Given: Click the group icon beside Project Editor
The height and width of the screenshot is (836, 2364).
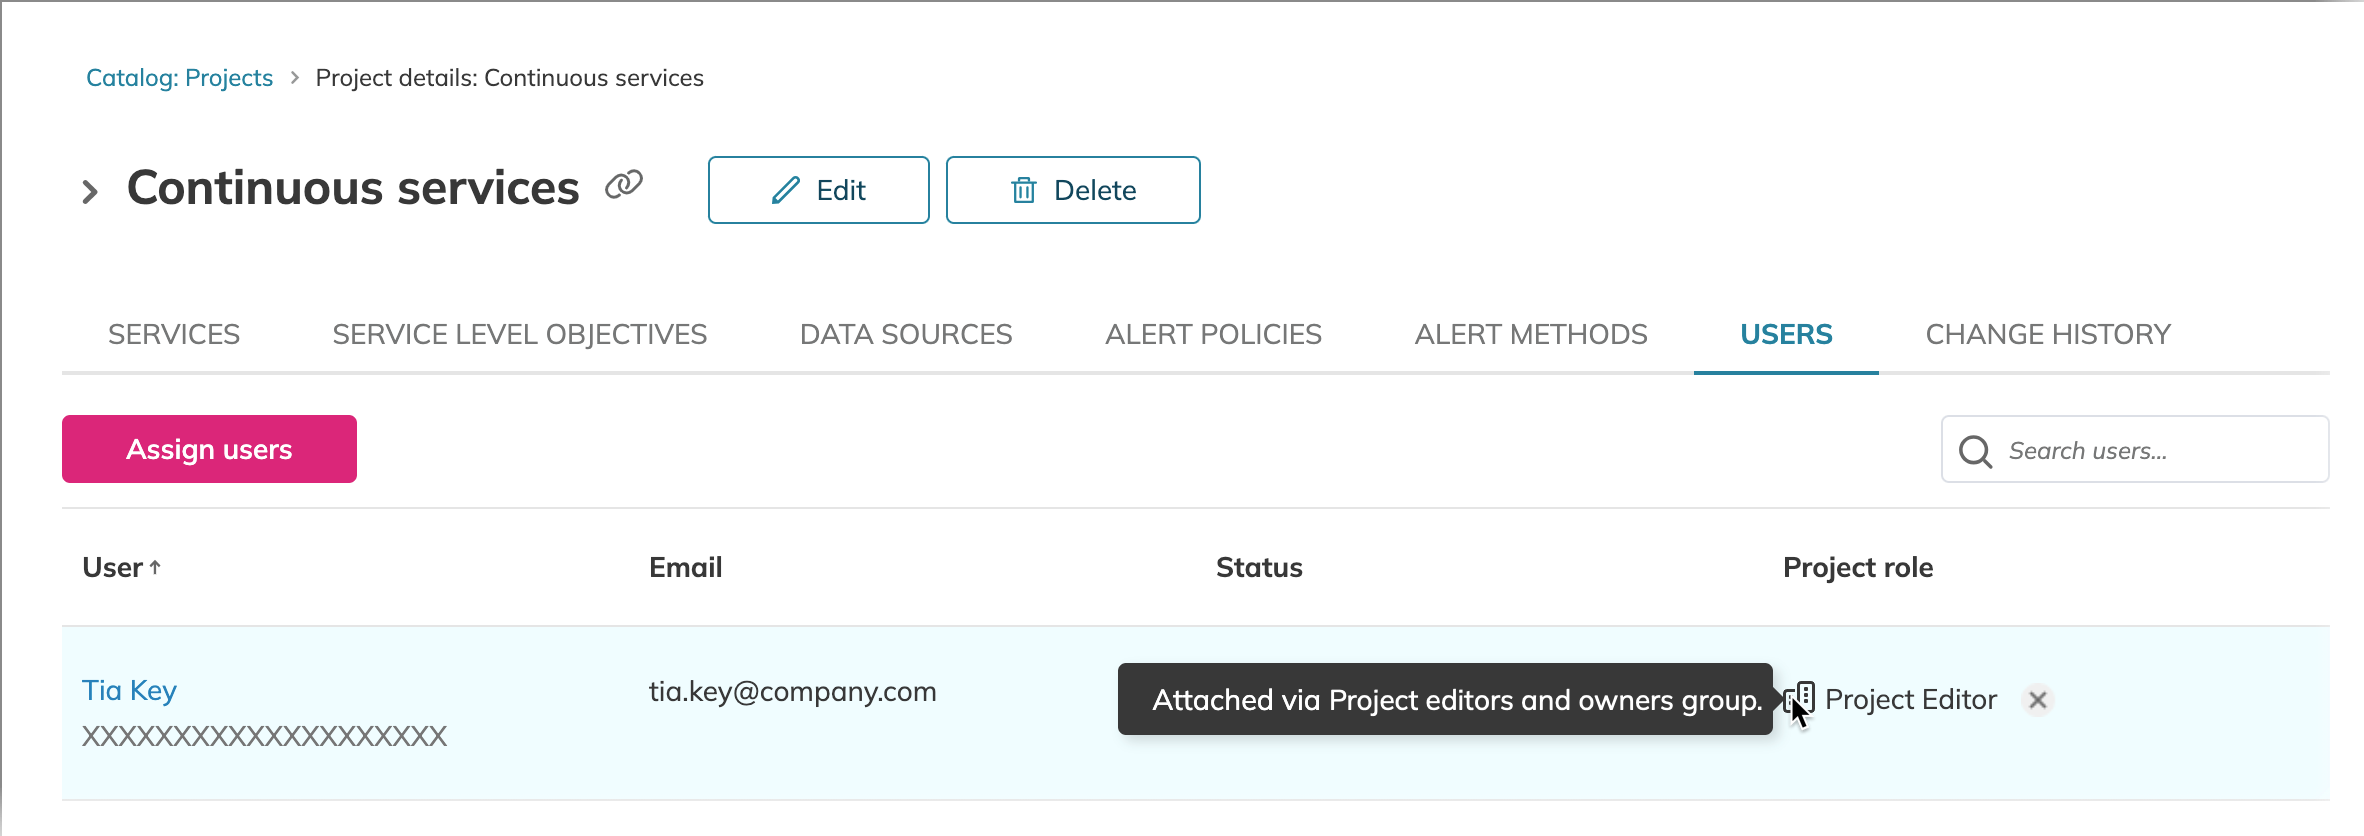Looking at the screenshot, I should click(x=1800, y=698).
